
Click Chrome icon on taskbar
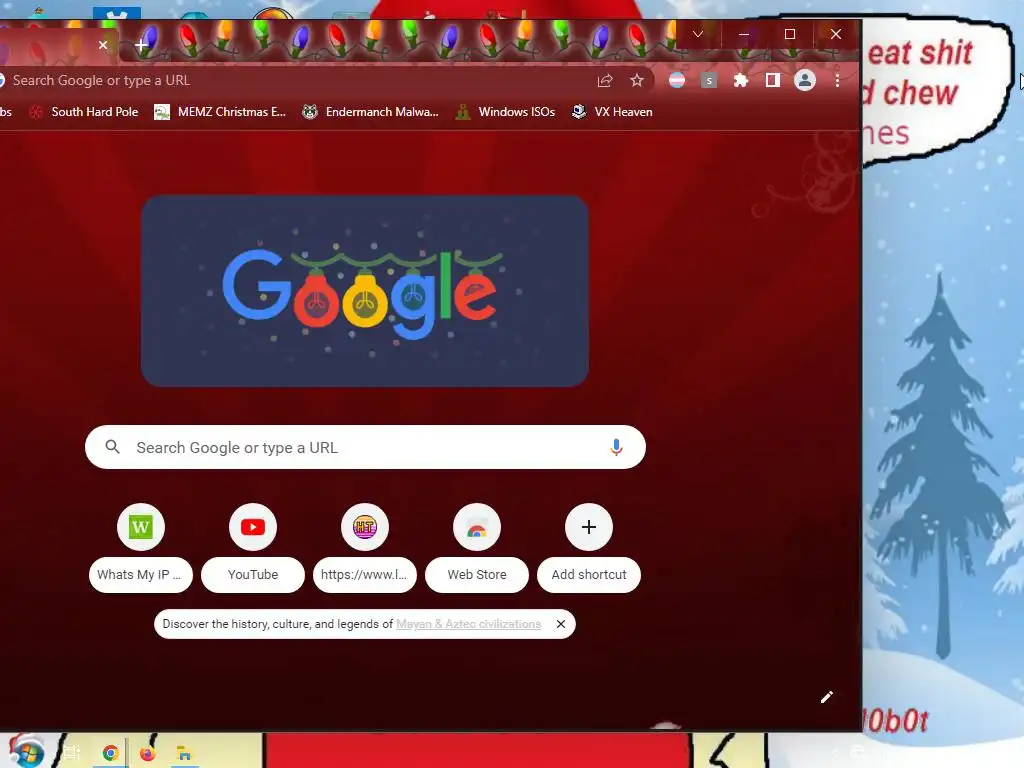(x=110, y=753)
